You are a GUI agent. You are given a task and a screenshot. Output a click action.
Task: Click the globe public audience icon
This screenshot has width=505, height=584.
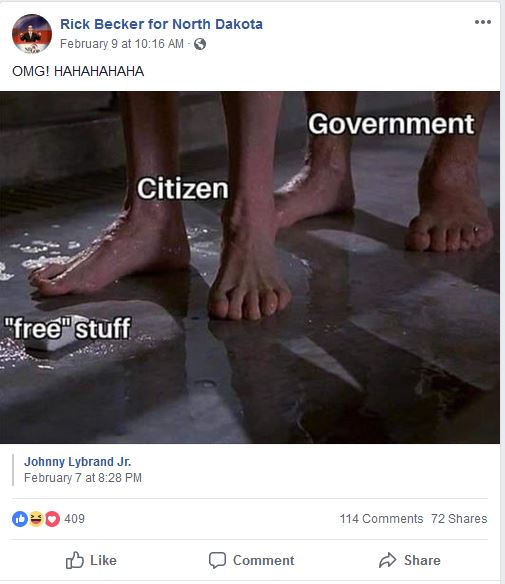coord(200,44)
